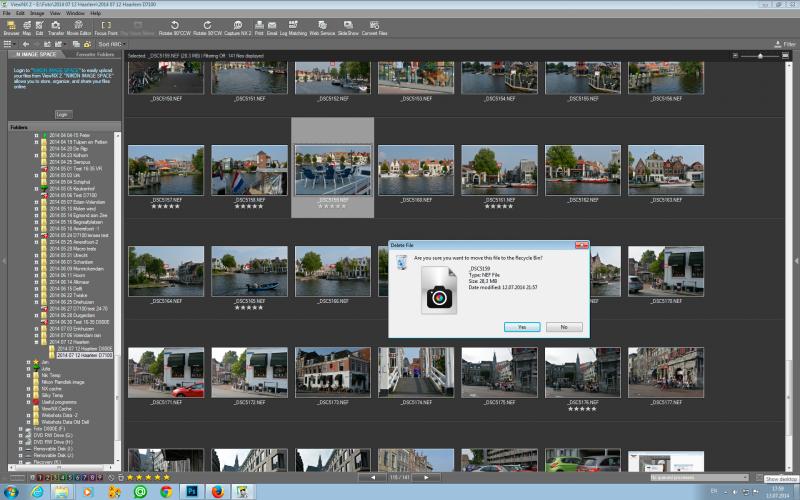The image size is (800, 500).
Task: Open the Sort dropdown
Action: (112, 44)
